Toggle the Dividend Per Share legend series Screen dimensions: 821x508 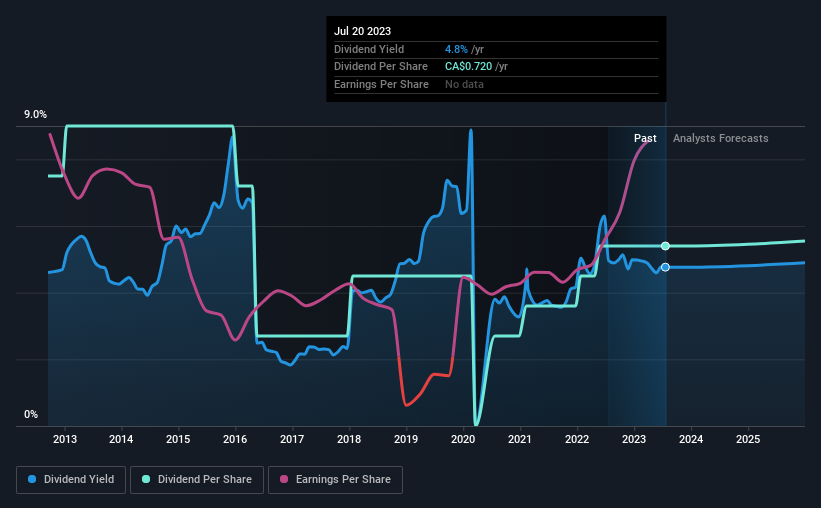coord(197,480)
